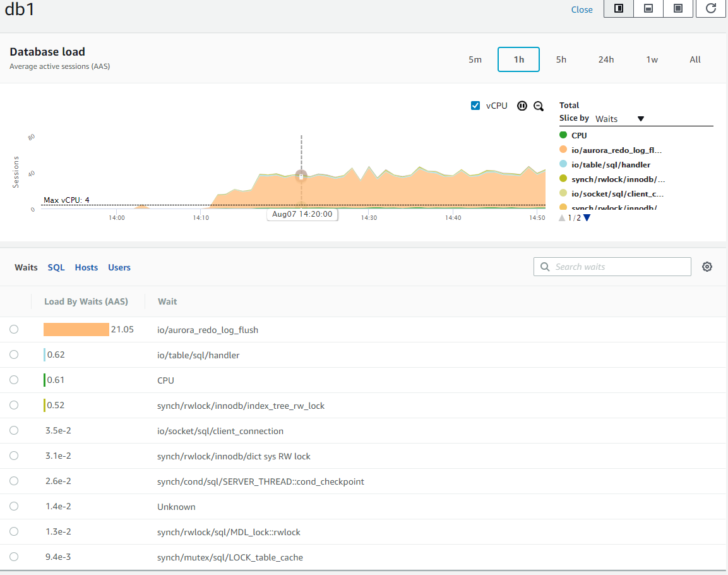Click the zoom out magnifier icon
Image resolution: width=728 pixels, height=575 pixels.
click(x=539, y=106)
